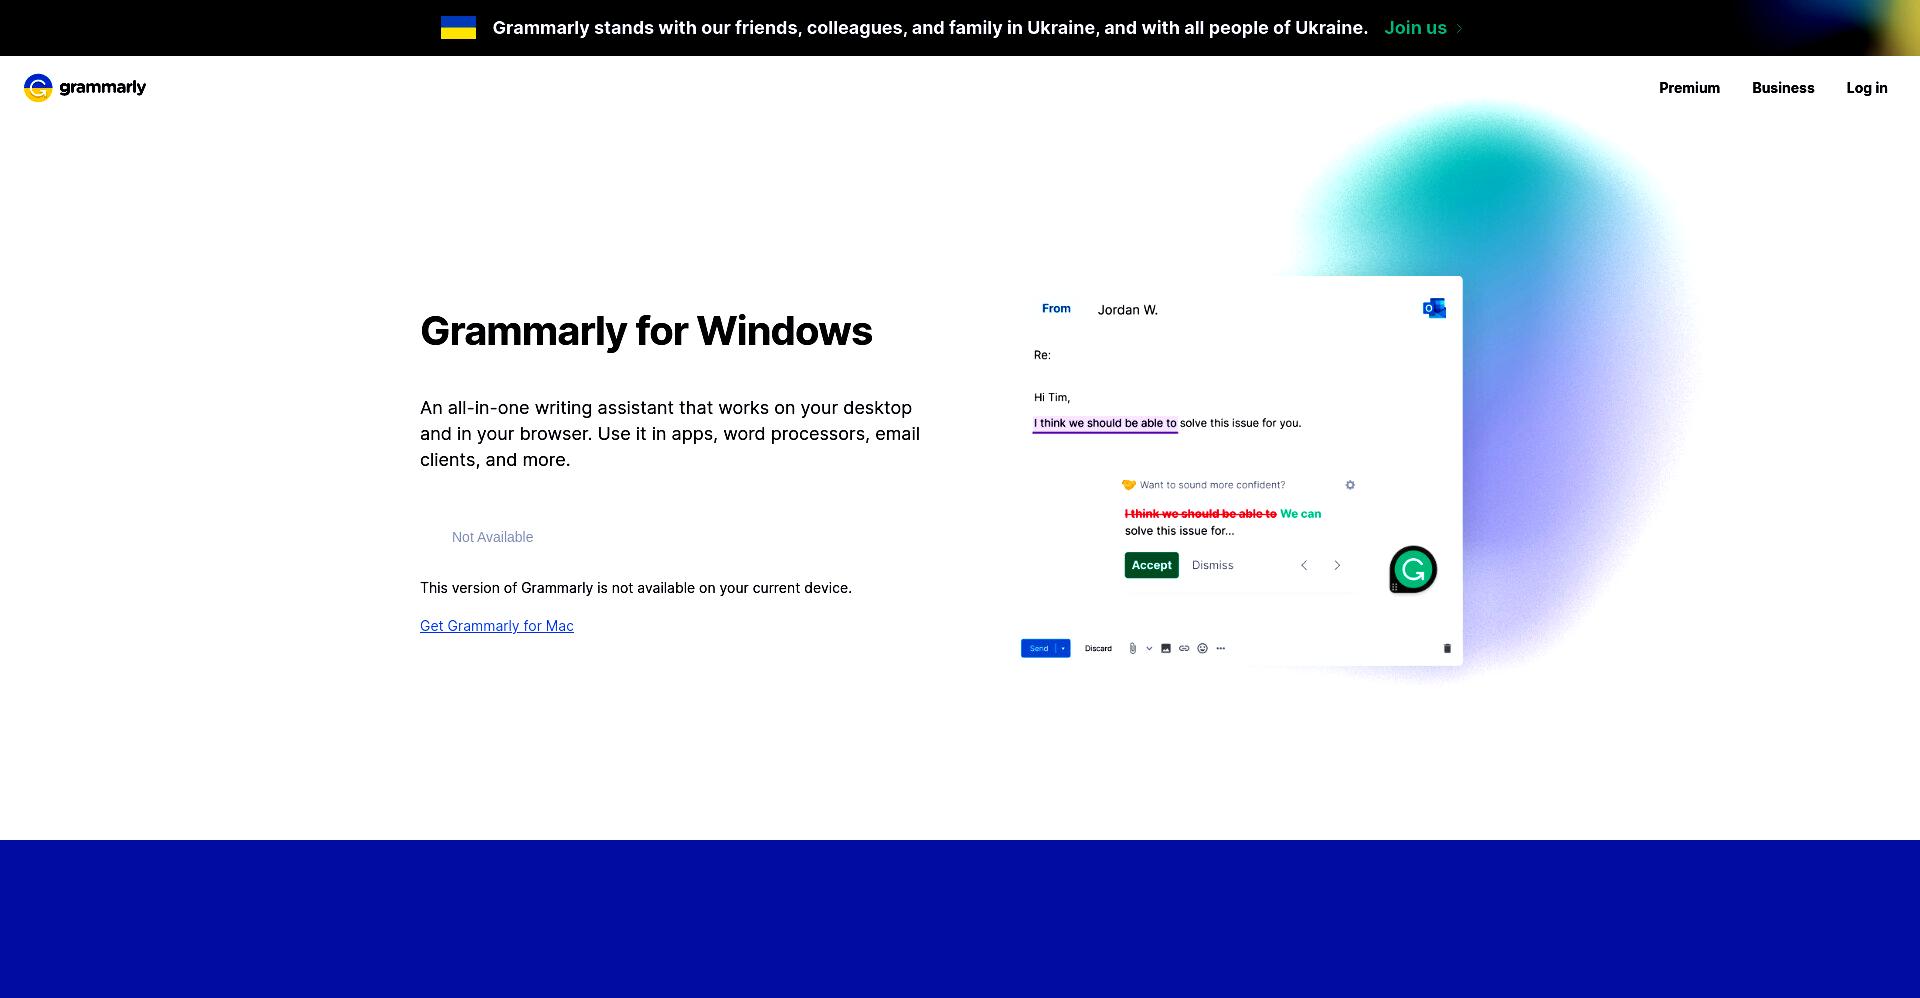
Task: Click the From label in email preview
Action: (x=1056, y=309)
